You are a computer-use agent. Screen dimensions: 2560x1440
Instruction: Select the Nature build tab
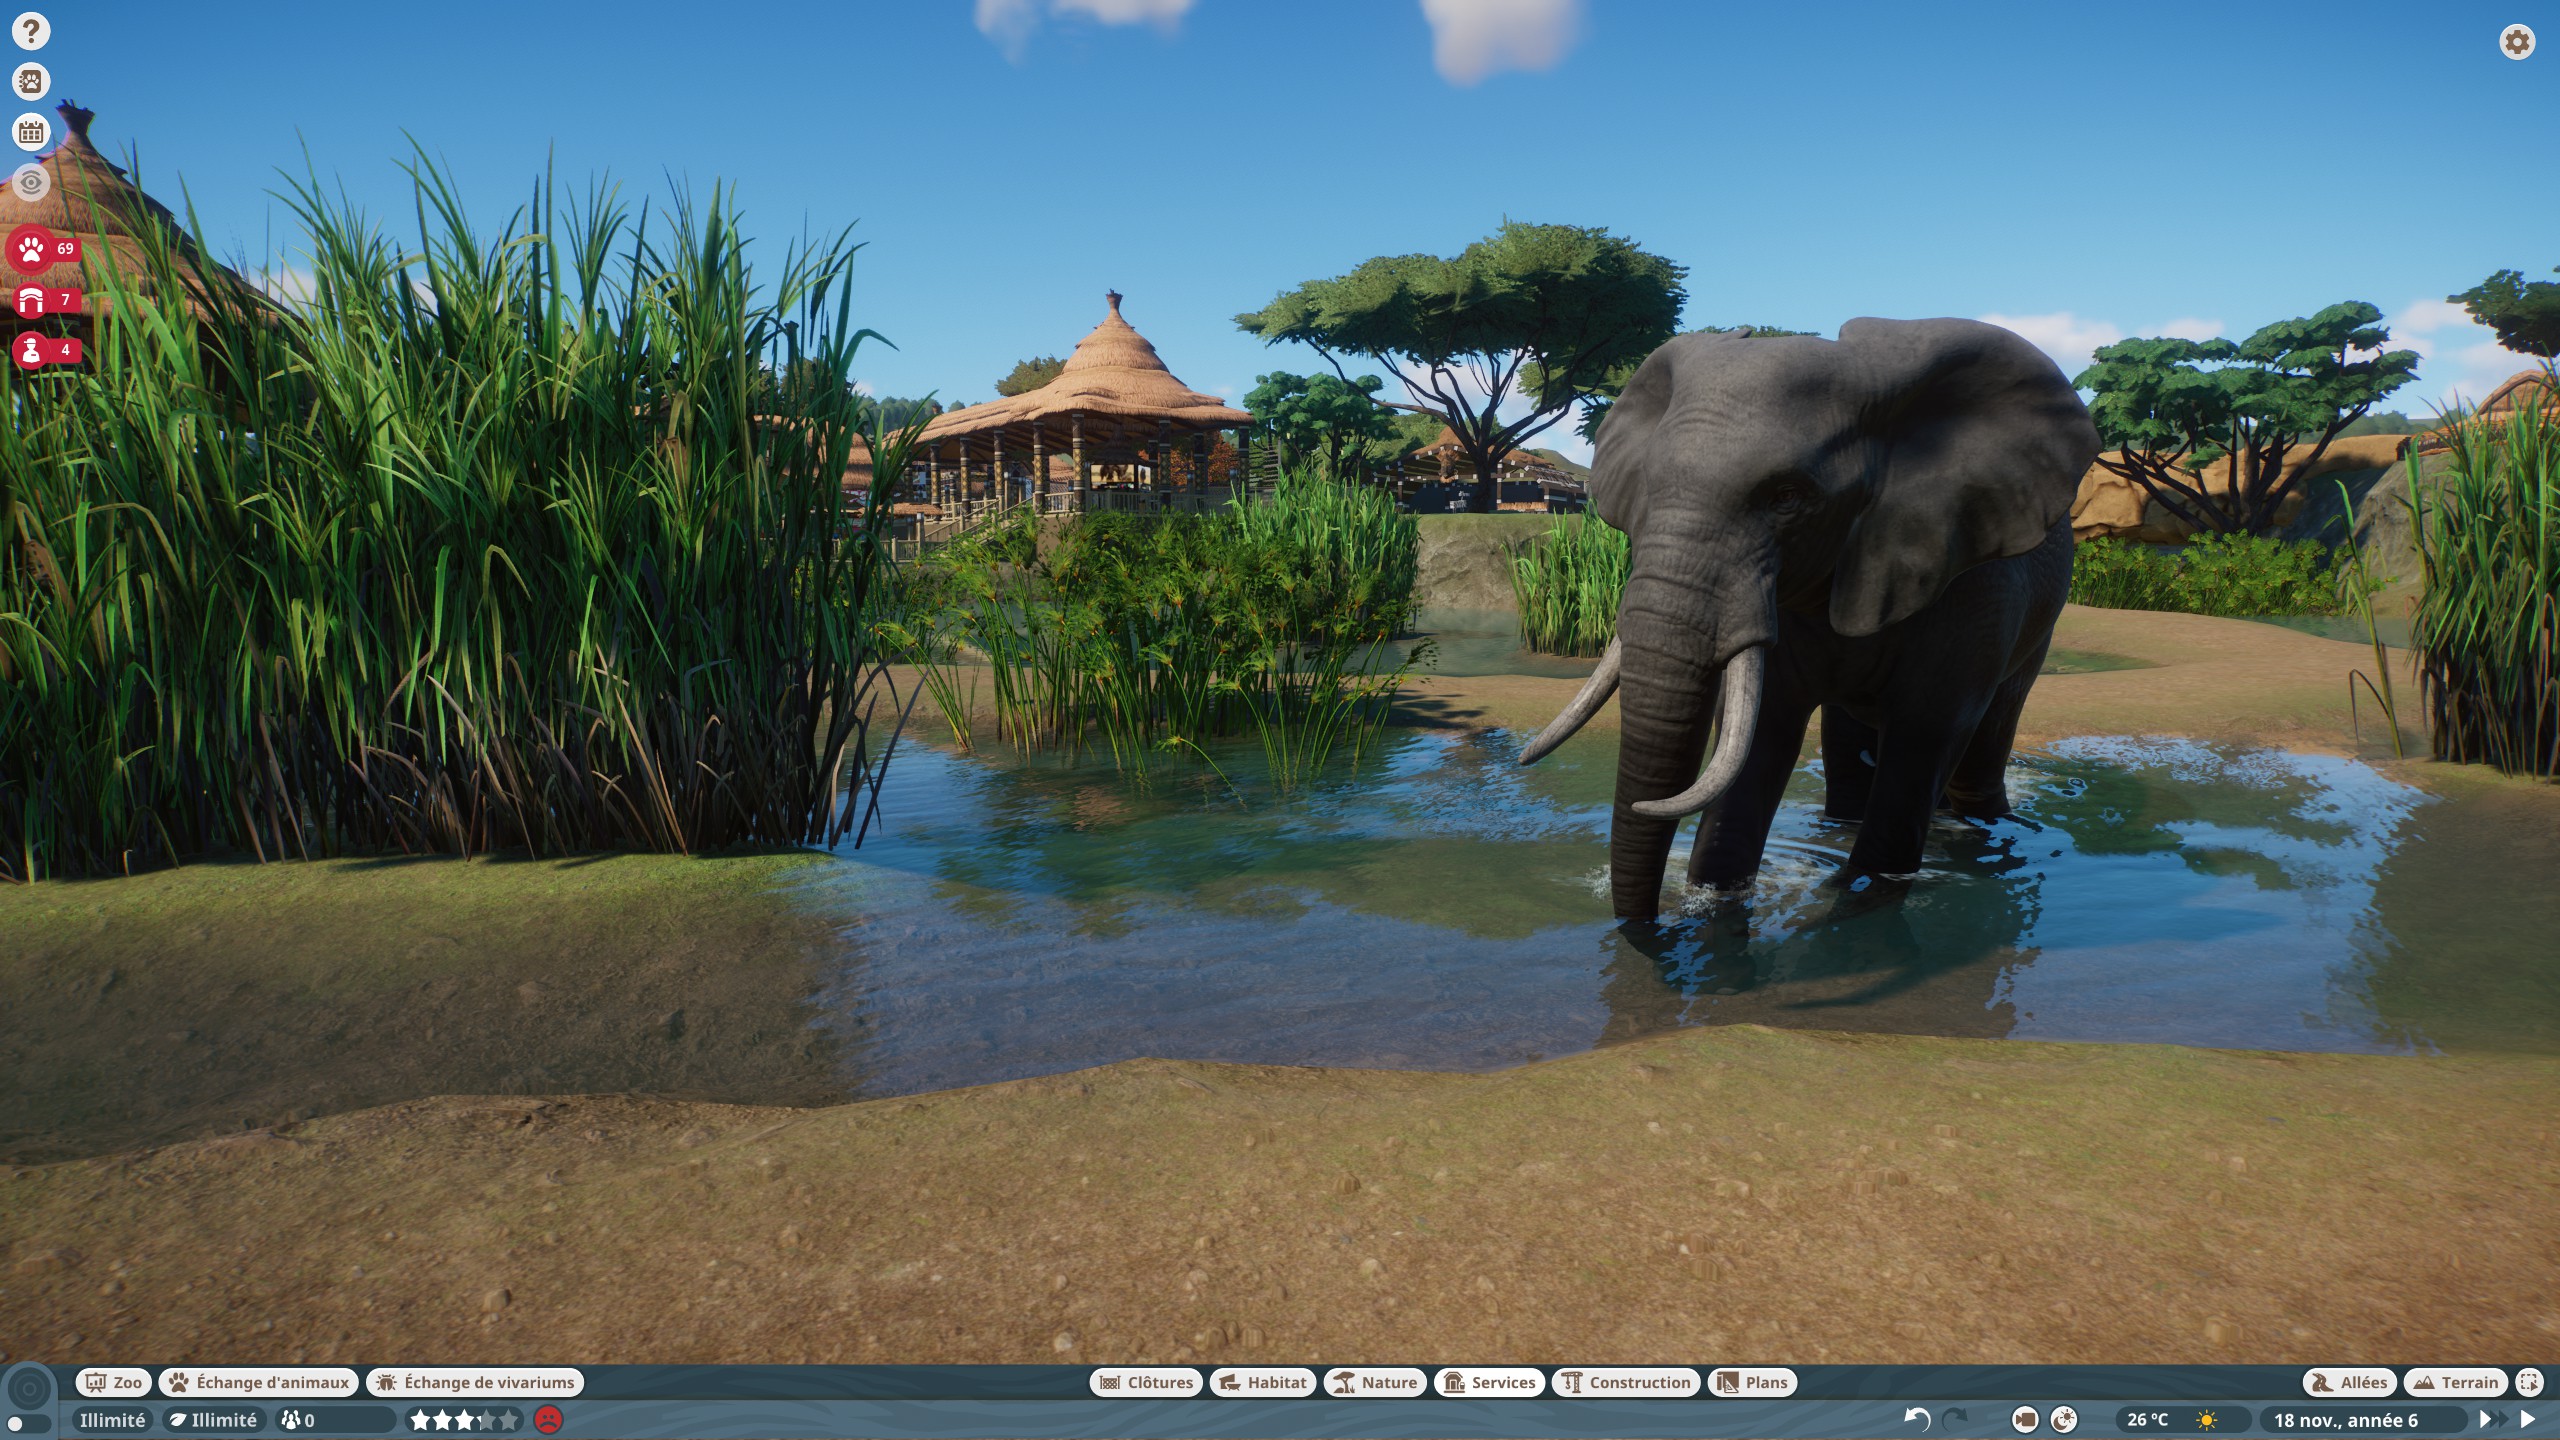click(1375, 1382)
